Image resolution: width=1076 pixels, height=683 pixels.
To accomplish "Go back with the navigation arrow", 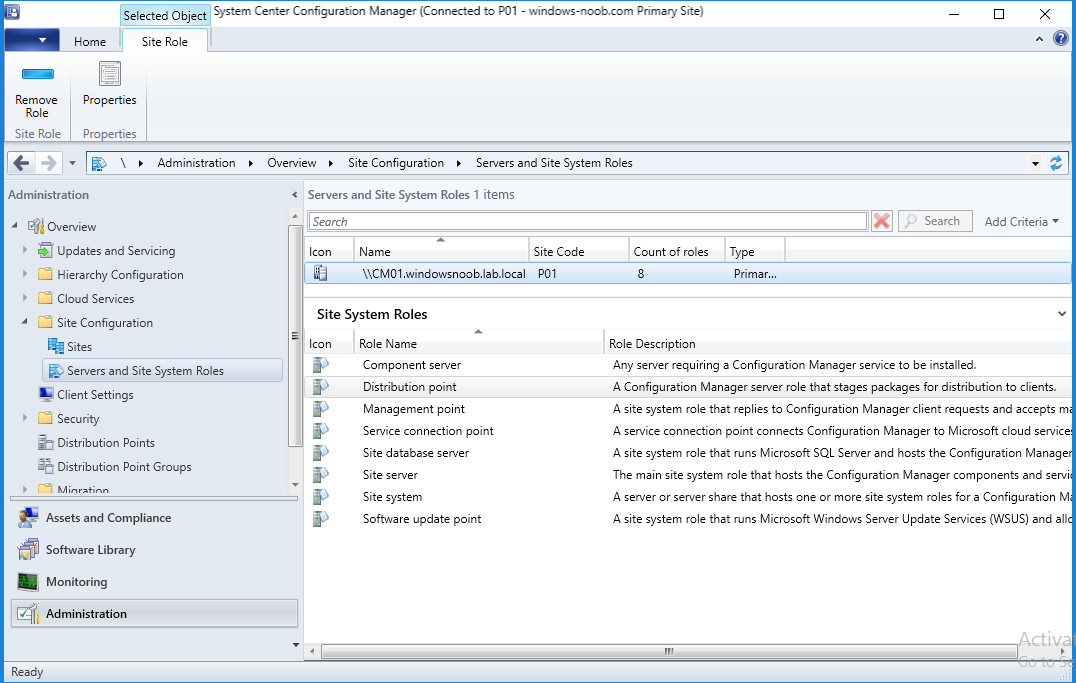I will [x=21, y=163].
